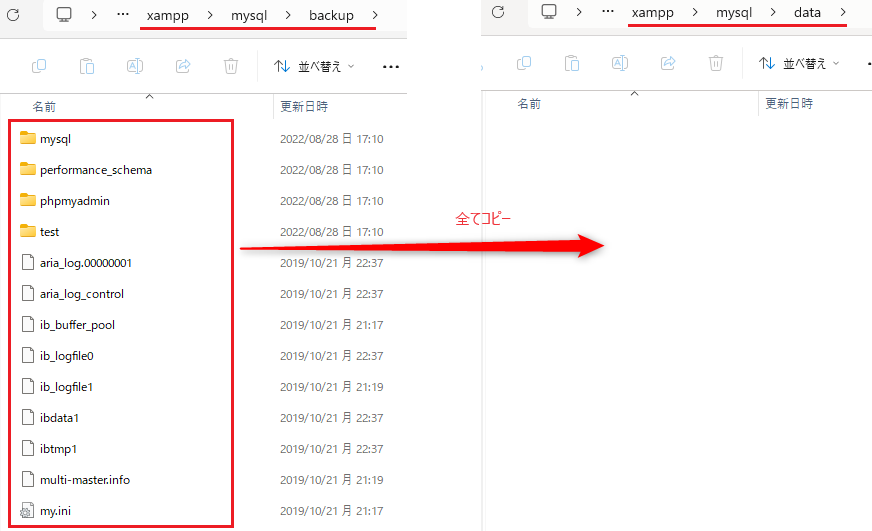Expand chevron after data in right address bar
Image resolution: width=872 pixels, height=531 pixels.
(843, 13)
